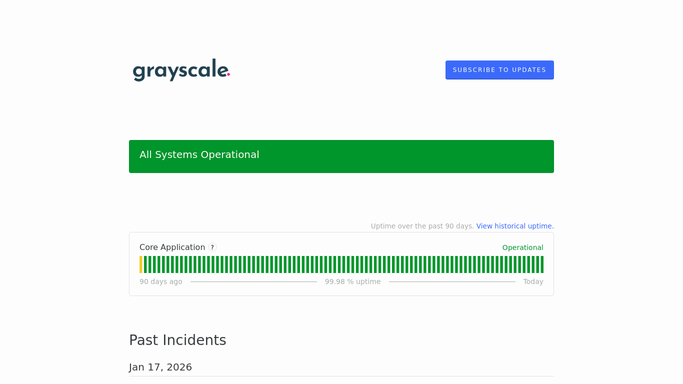Image resolution: width=683 pixels, height=384 pixels.
Task: Select the first green bar next to yellow bar
Action: (x=145, y=264)
